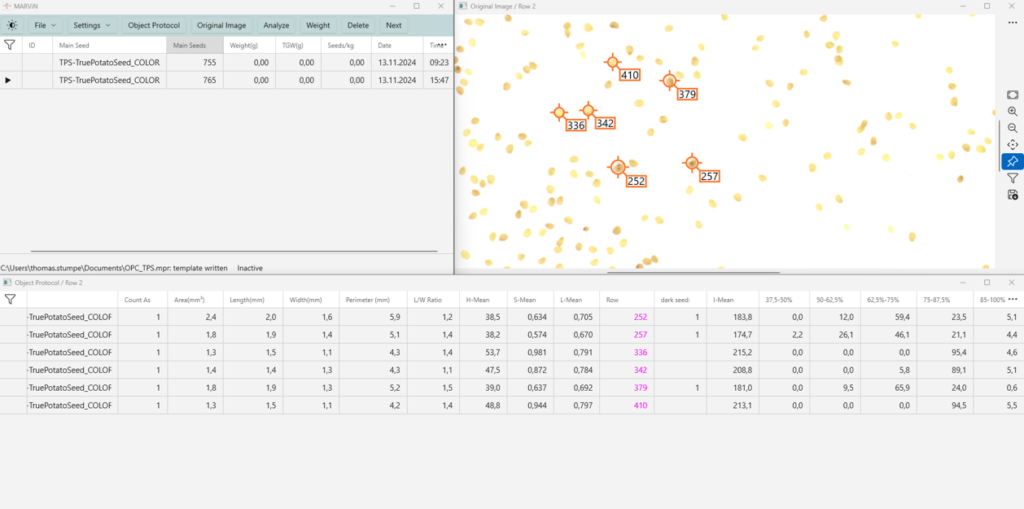
Task: Click the L-Mean column header
Action: [576, 300]
